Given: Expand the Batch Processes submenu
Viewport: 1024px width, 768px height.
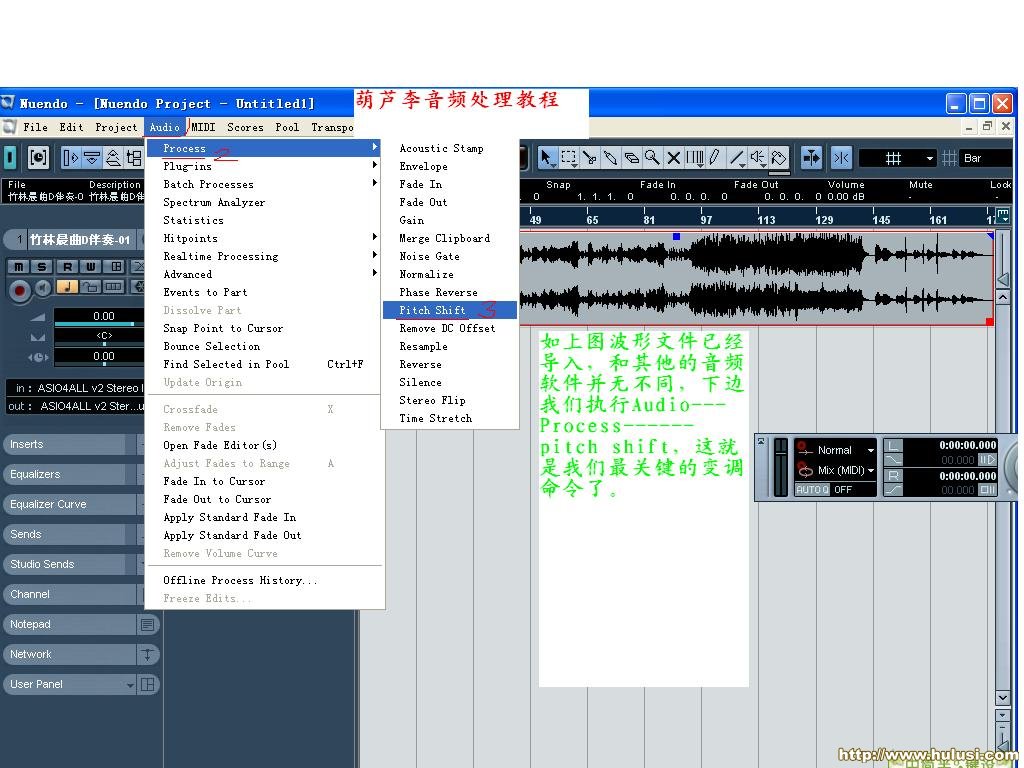Looking at the screenshot, I should (x=263, y=184).
